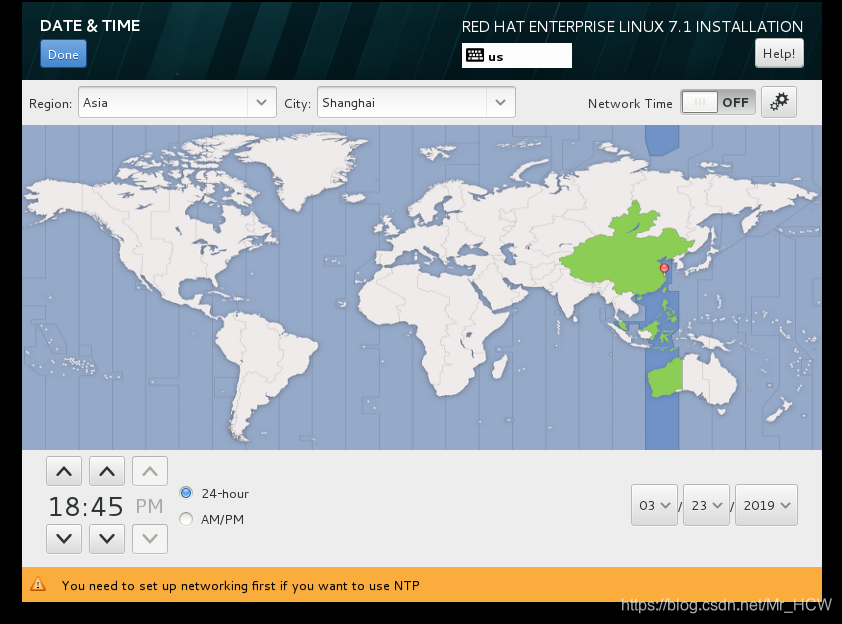The image size is (842, 624).
Task: Open the year dropdown showing 2019
Action: (x=766, y=505)
